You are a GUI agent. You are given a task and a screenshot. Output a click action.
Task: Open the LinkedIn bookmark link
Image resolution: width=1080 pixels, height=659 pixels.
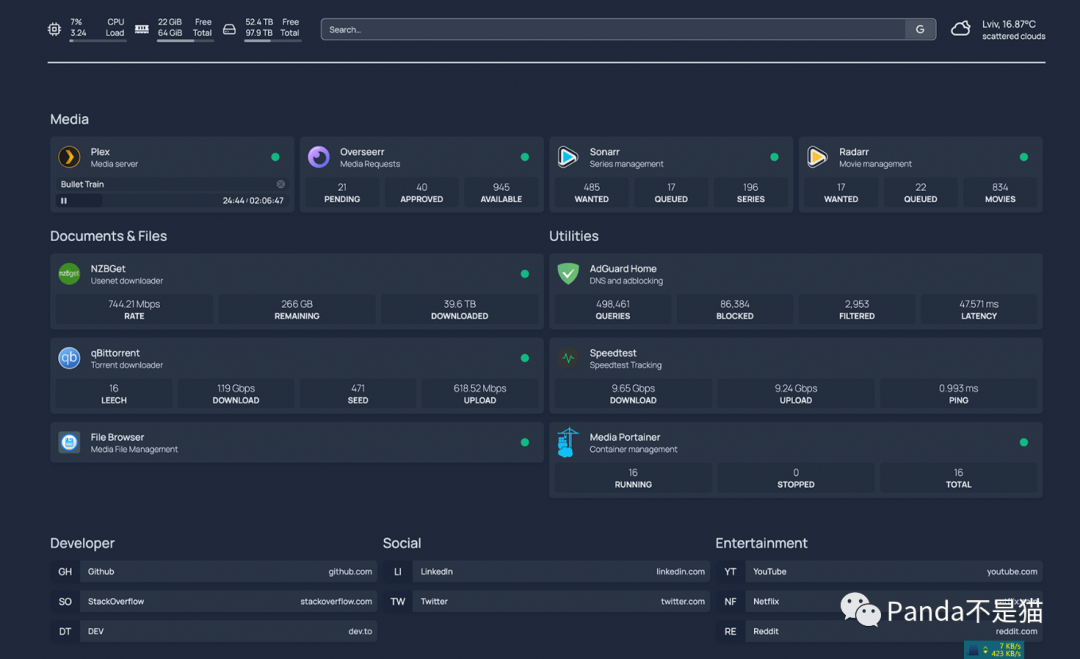(561, 572)
